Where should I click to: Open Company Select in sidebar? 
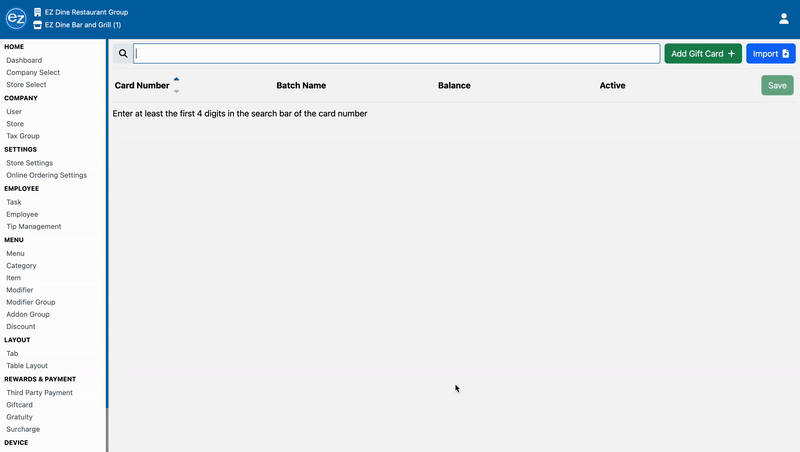(33, 72)
